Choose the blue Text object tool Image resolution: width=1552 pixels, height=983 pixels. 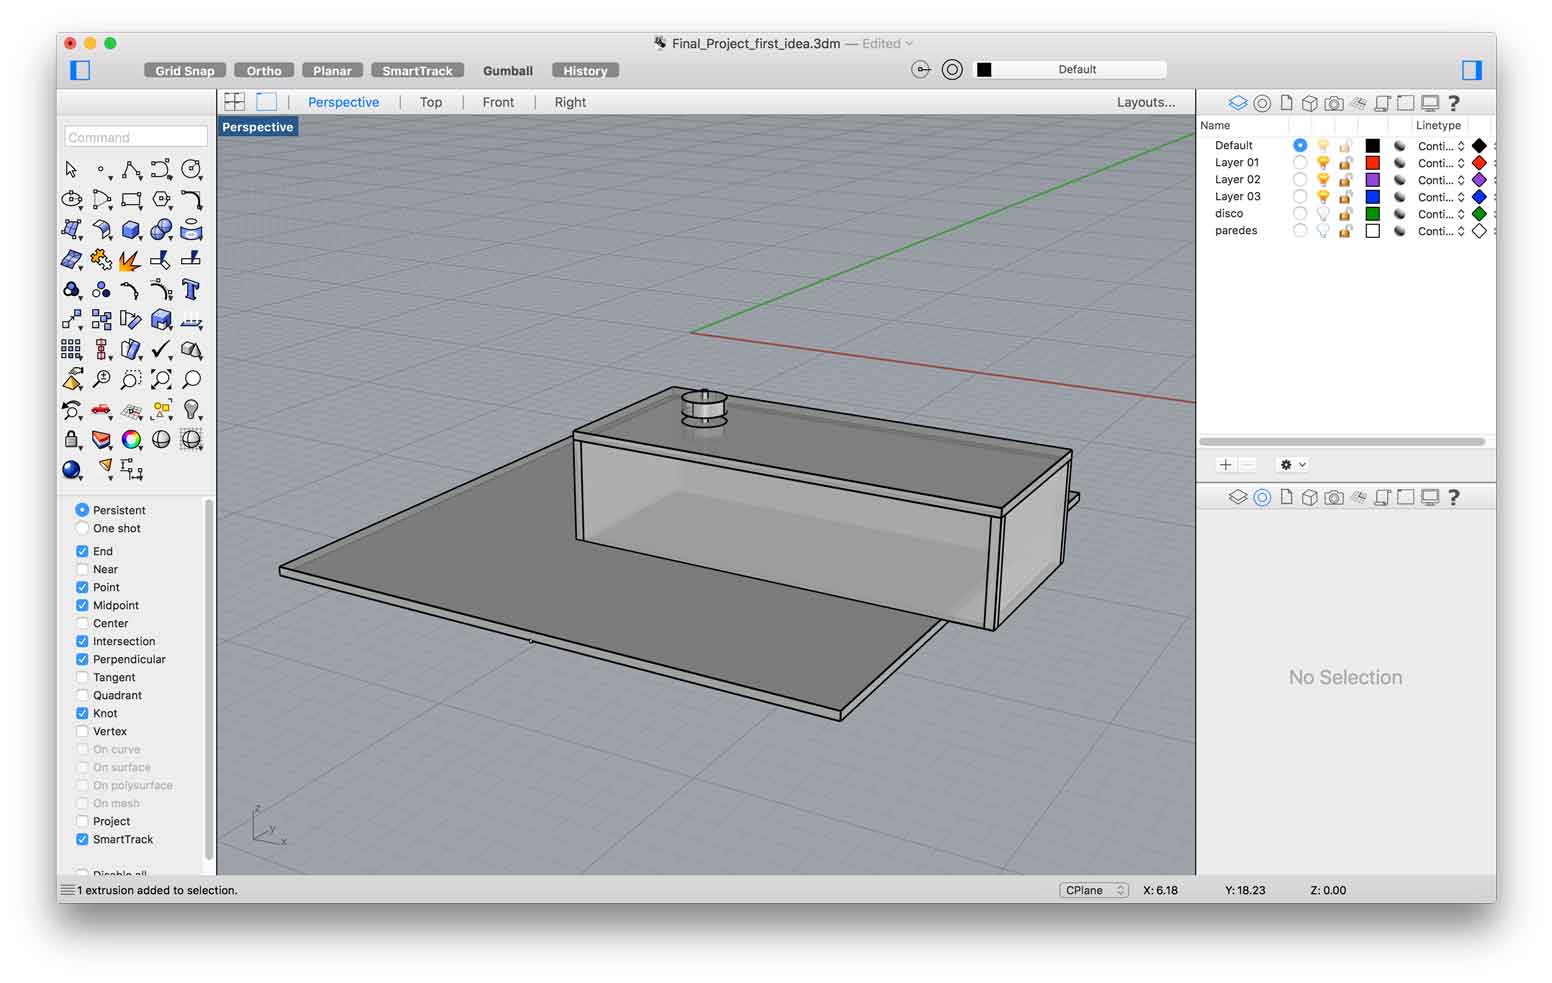pyautogui.click(x=191, y=289)
